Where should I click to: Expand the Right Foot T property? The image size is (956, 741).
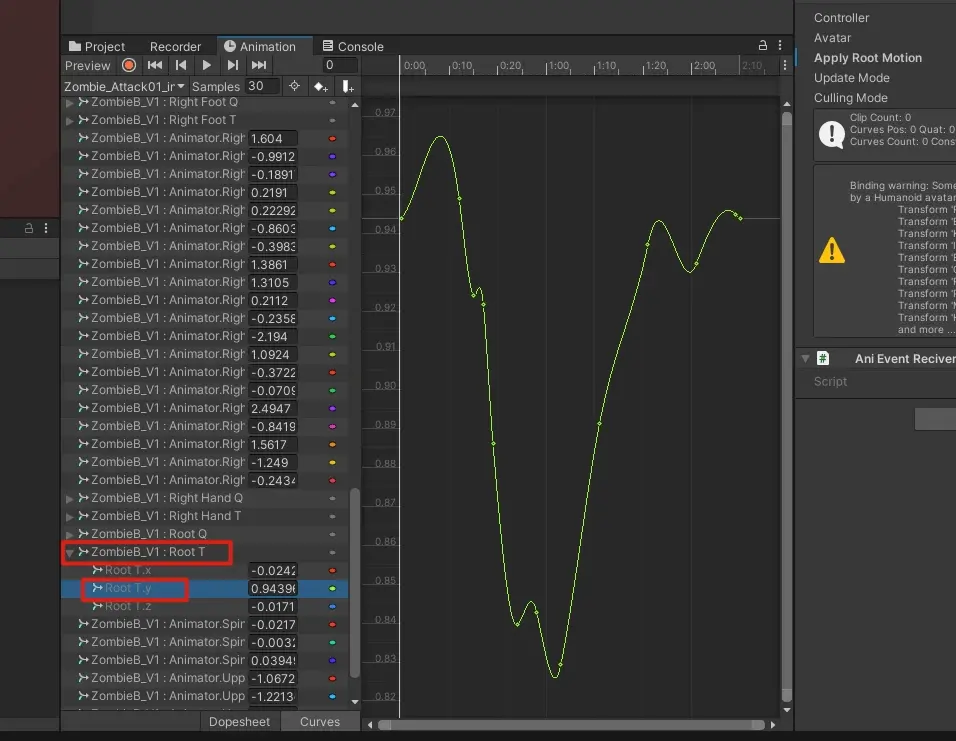tap(70, 121)
